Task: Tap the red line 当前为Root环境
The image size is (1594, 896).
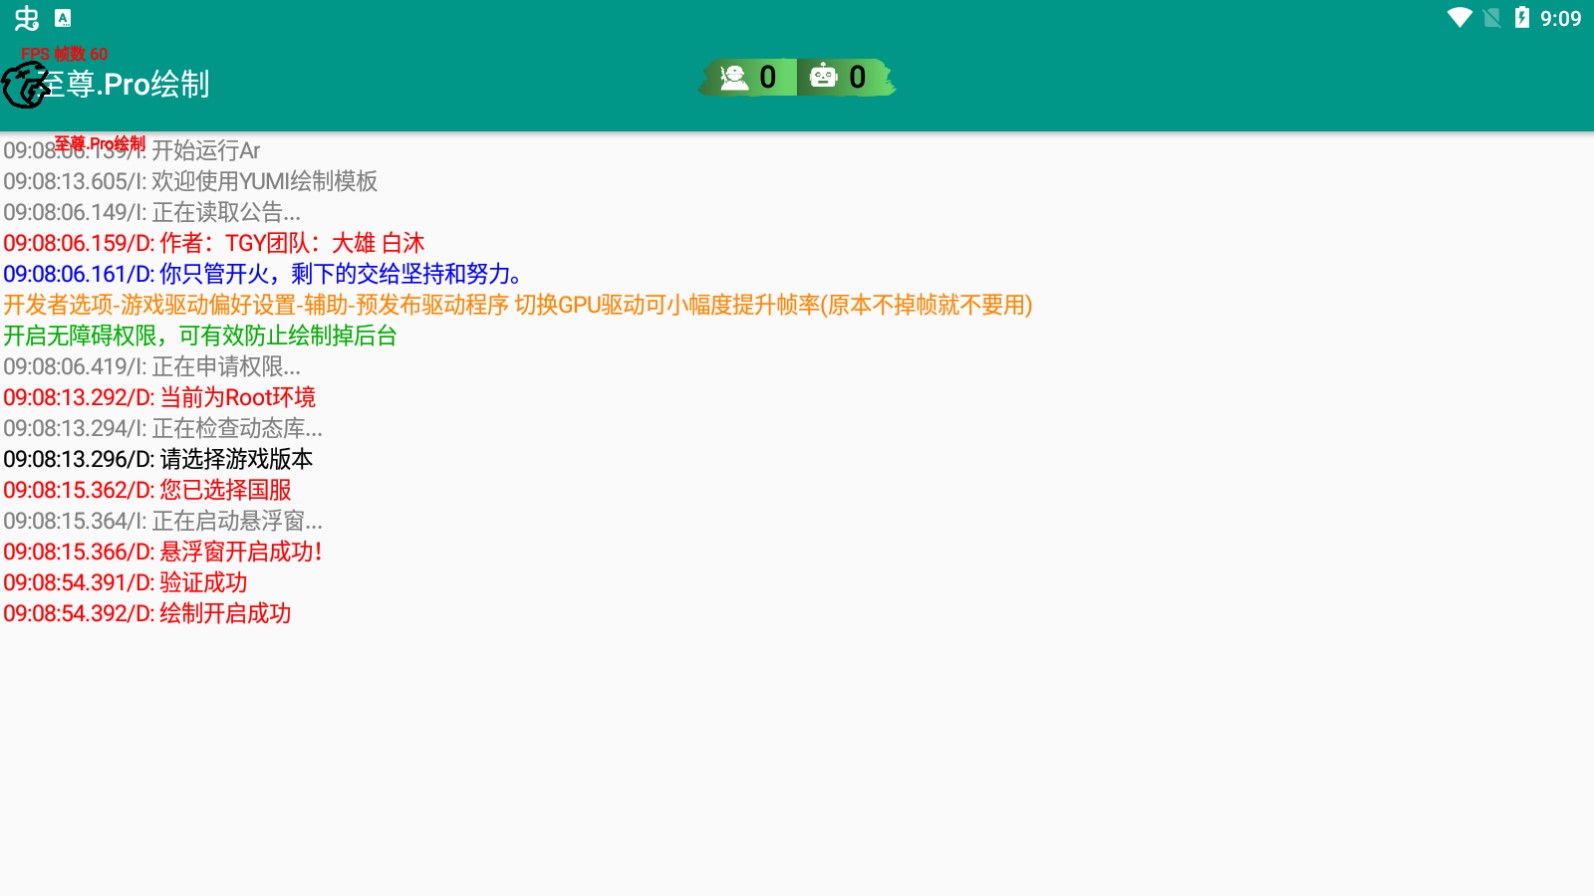Action: pyautogui.click(x=160, y=397)
